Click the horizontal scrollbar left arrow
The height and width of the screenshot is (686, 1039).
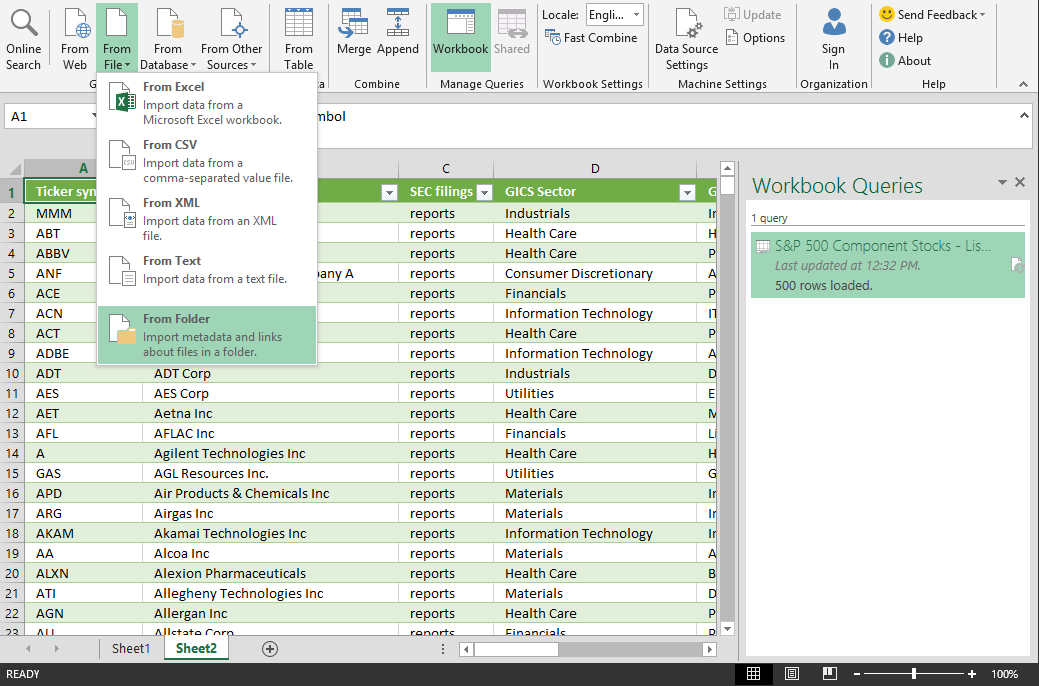pyautogui.click(x=466, y=650)
